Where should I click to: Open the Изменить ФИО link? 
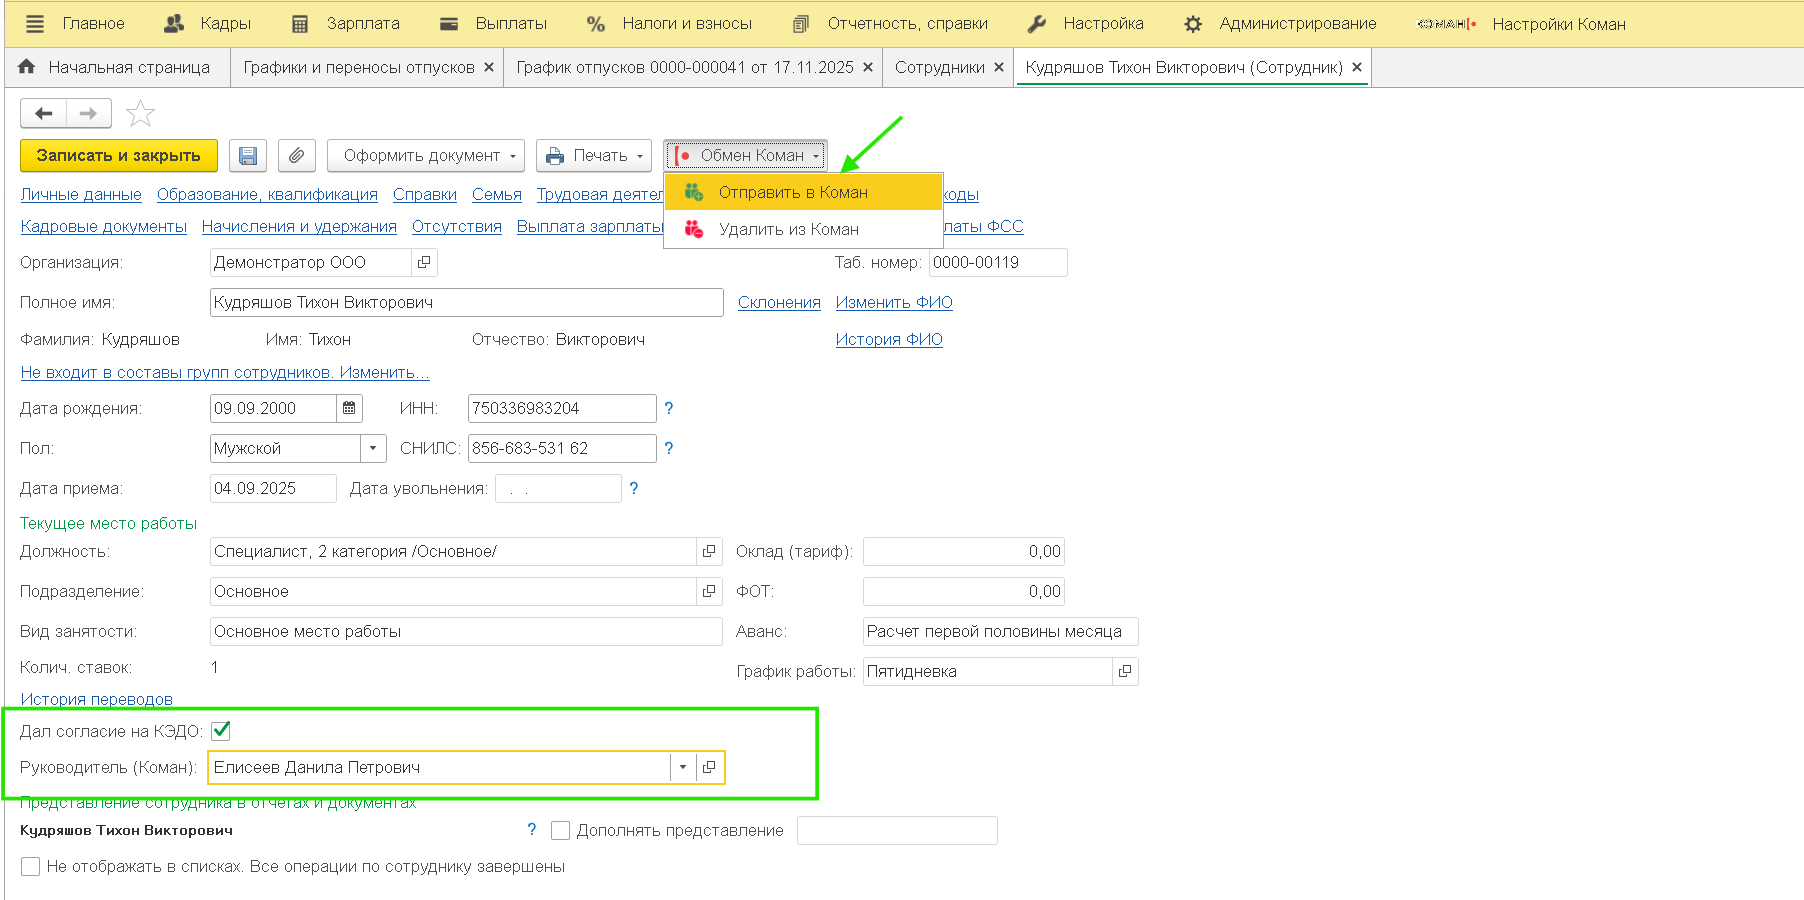coord(893,302)
